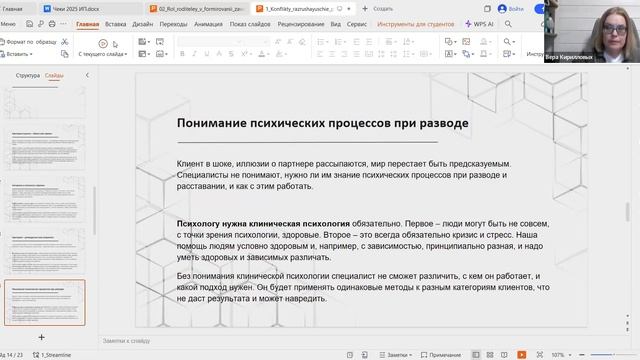Click the quick toolbar icon between Save and Print
Screen dimensions: 640x360
(41, 24)
